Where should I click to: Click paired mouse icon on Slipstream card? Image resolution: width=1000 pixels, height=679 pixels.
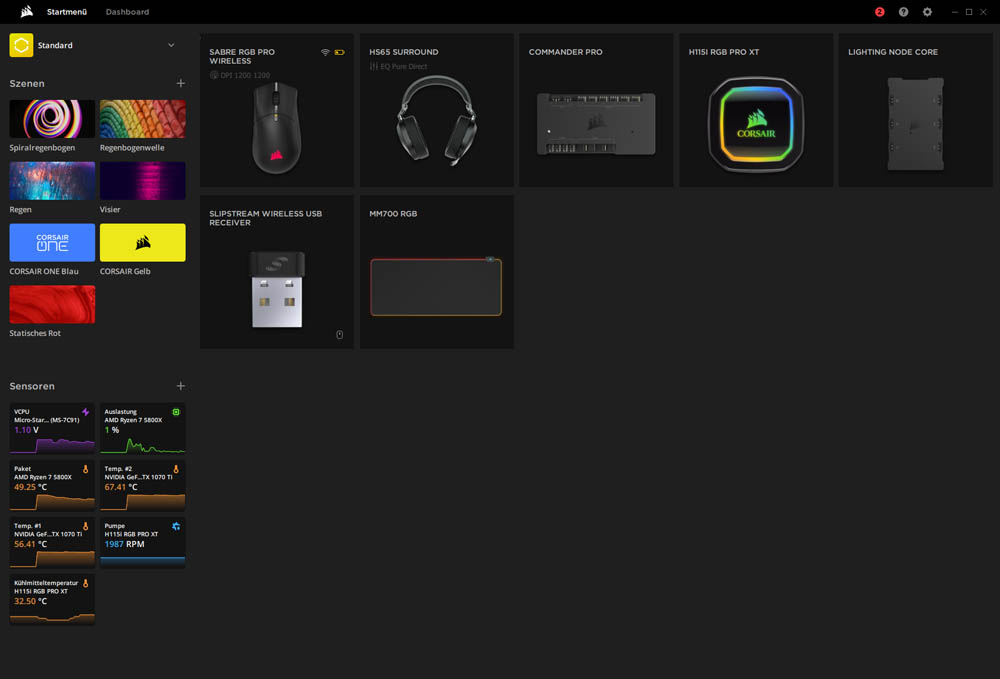click(340, 335)
